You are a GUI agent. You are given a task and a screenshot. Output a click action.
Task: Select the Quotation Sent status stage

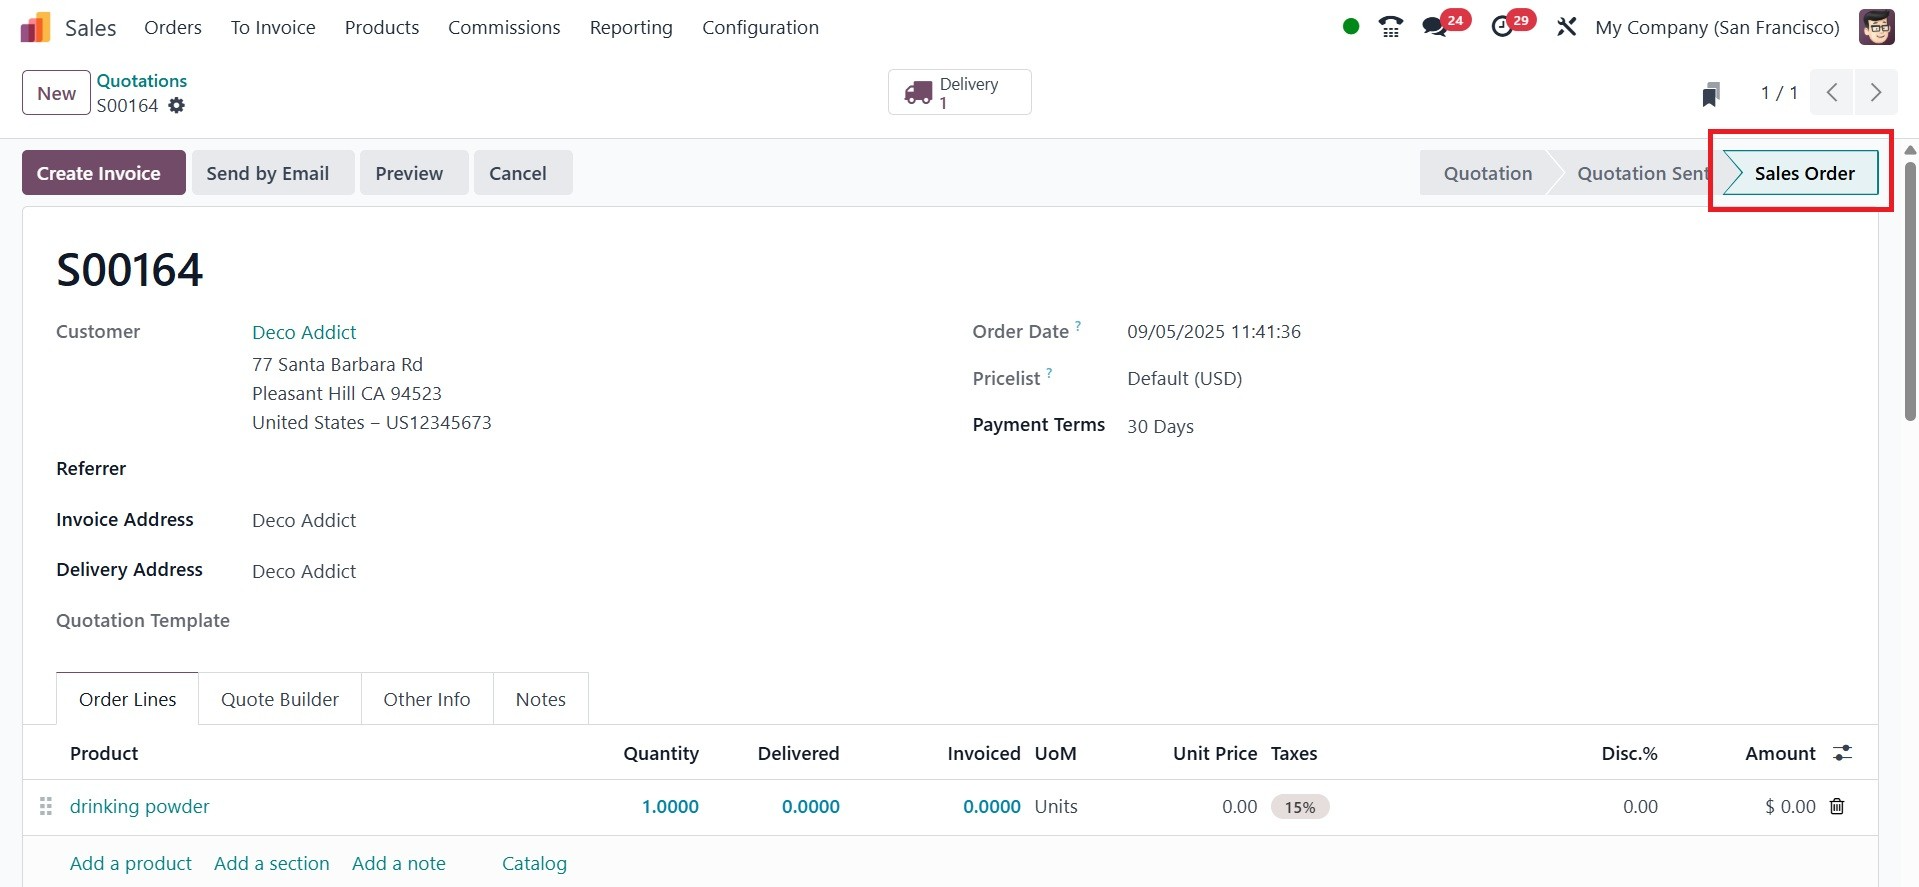(1642, 173)
